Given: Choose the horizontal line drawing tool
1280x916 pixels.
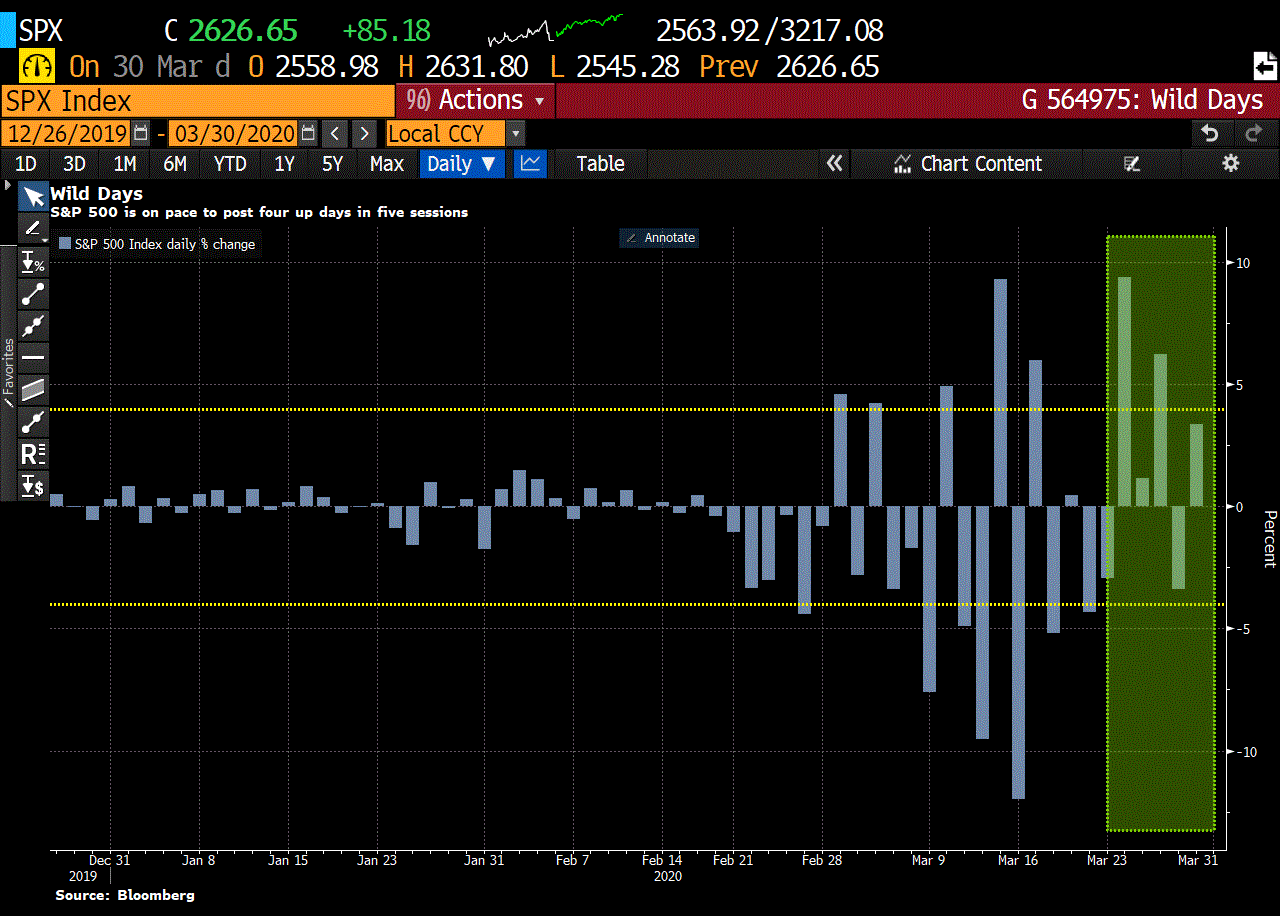Looking at the screenshot, I should [x=33, y=357].
